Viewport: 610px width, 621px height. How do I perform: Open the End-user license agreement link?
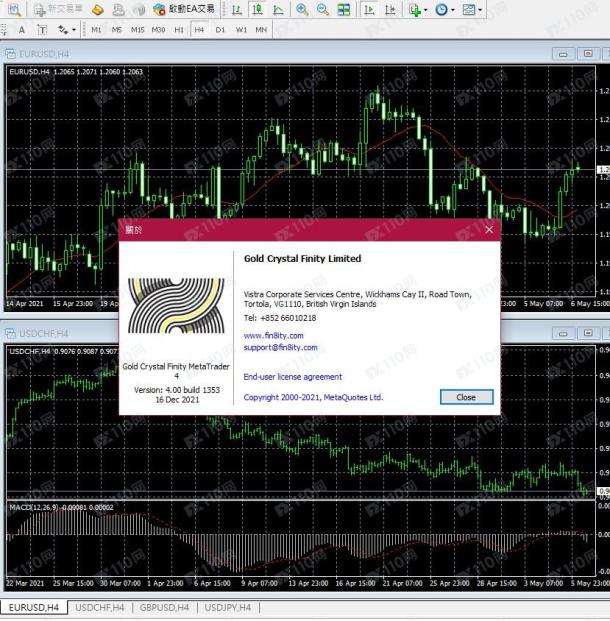pos(293,377)
